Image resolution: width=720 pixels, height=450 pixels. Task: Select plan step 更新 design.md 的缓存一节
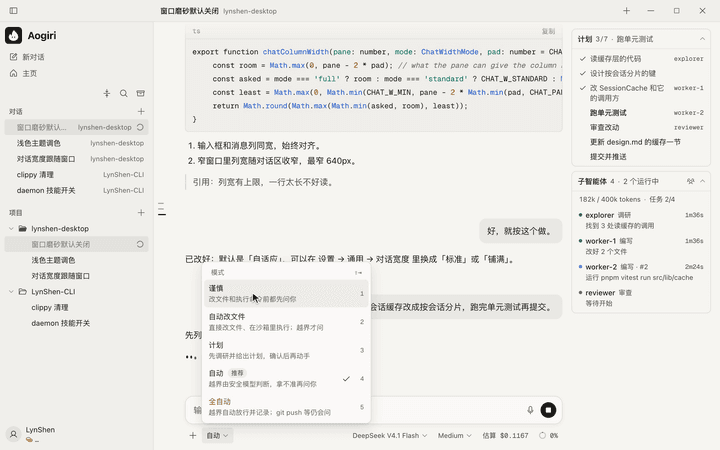point(641,142)
